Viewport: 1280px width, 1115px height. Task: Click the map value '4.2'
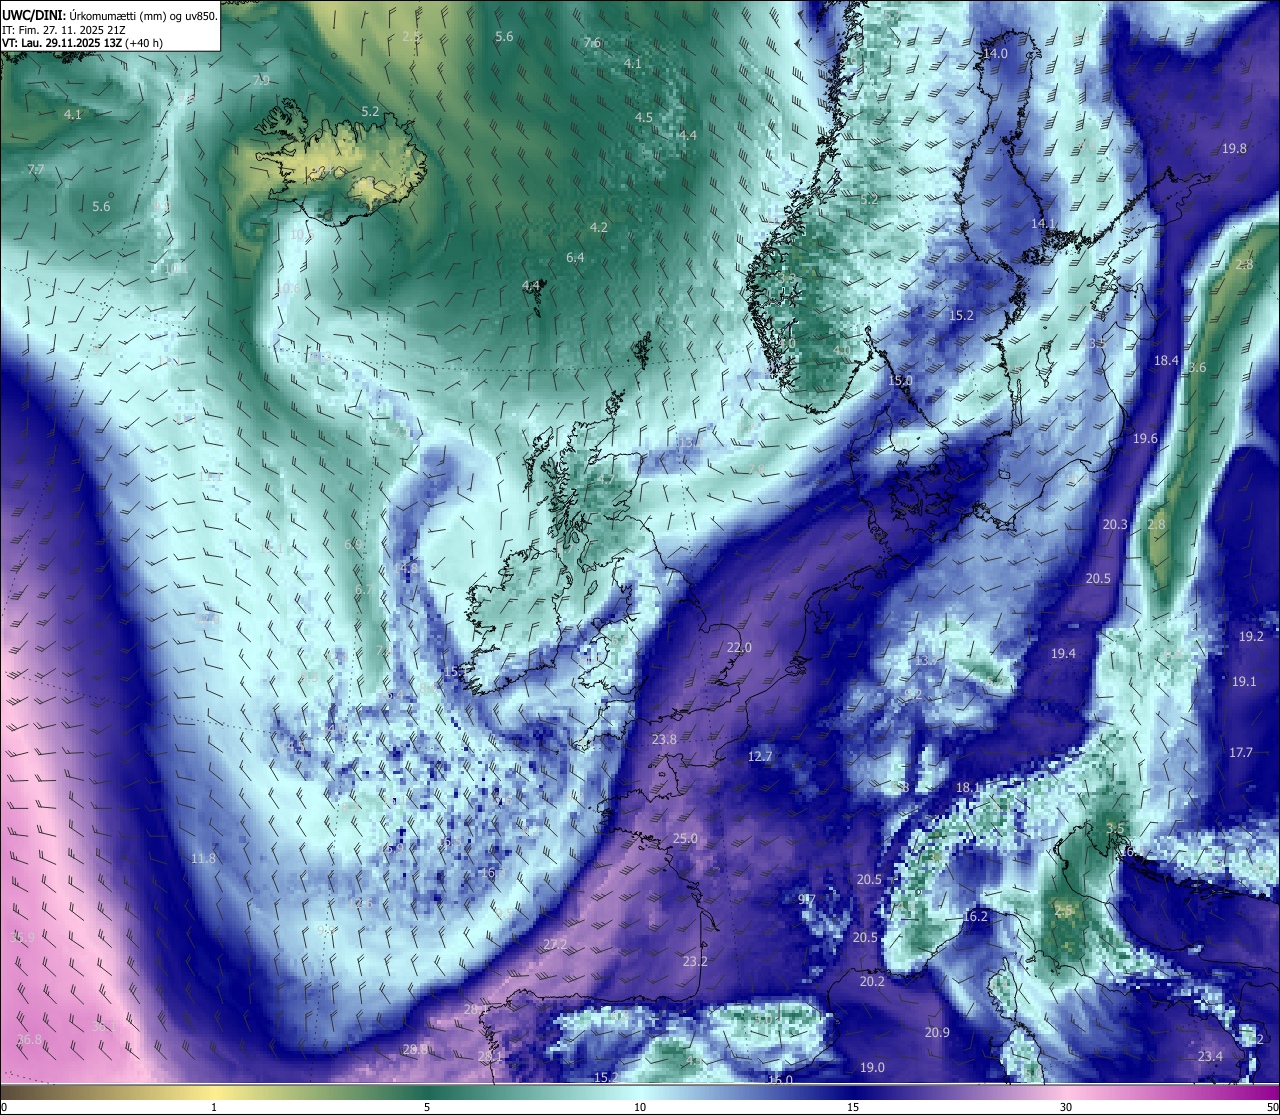[x=598, y=227]
